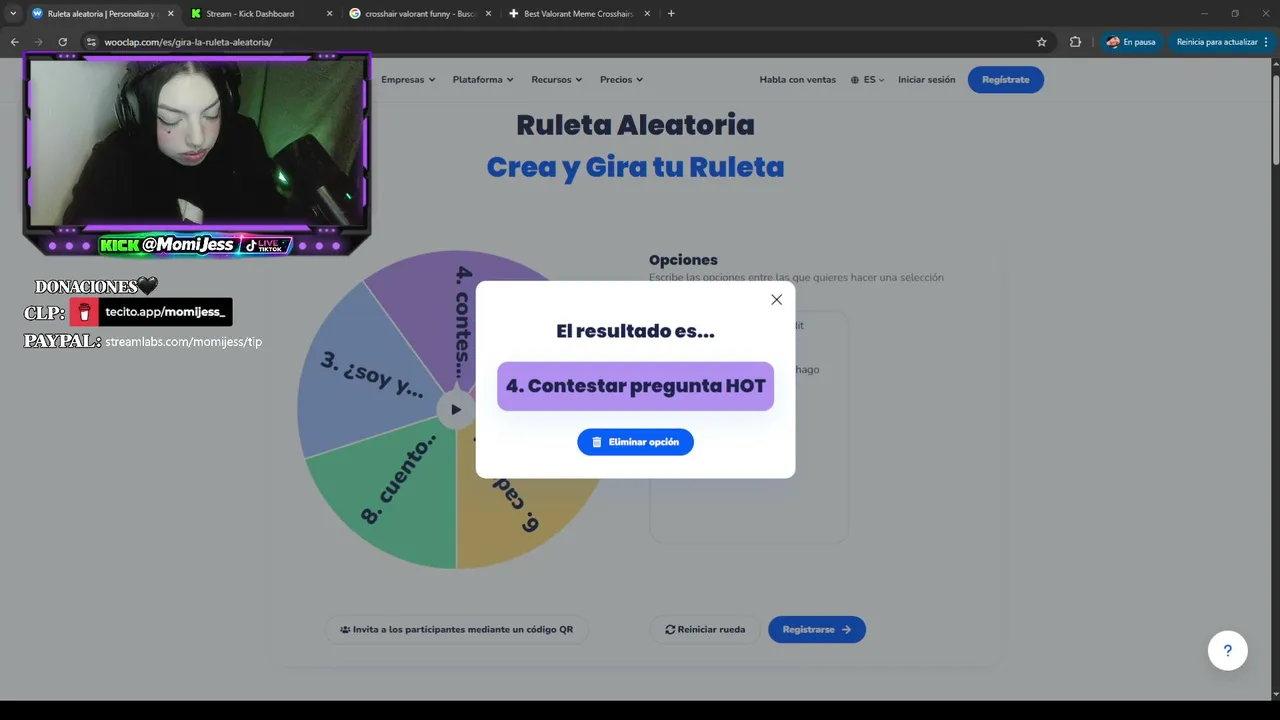The width and height of the screenshot is (1280, 720).
Task: Click the tecito.app/momijess_ label
Action: tap(166, 312)
